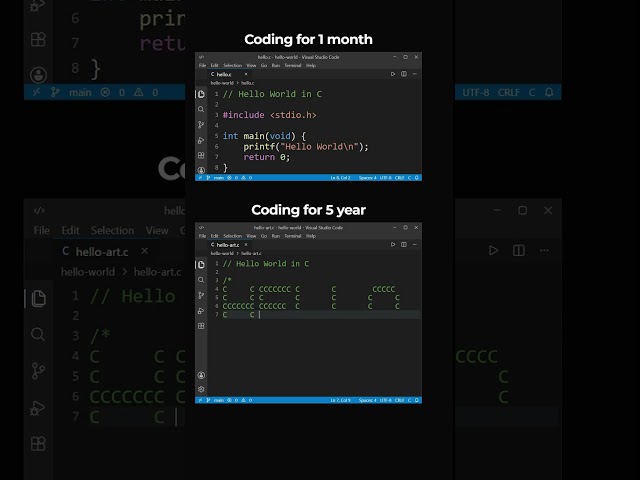Click Ln 7, Col 9 in hello-art.c status bar
This screenshot has width=640, height=480.
tap(340, 400)
